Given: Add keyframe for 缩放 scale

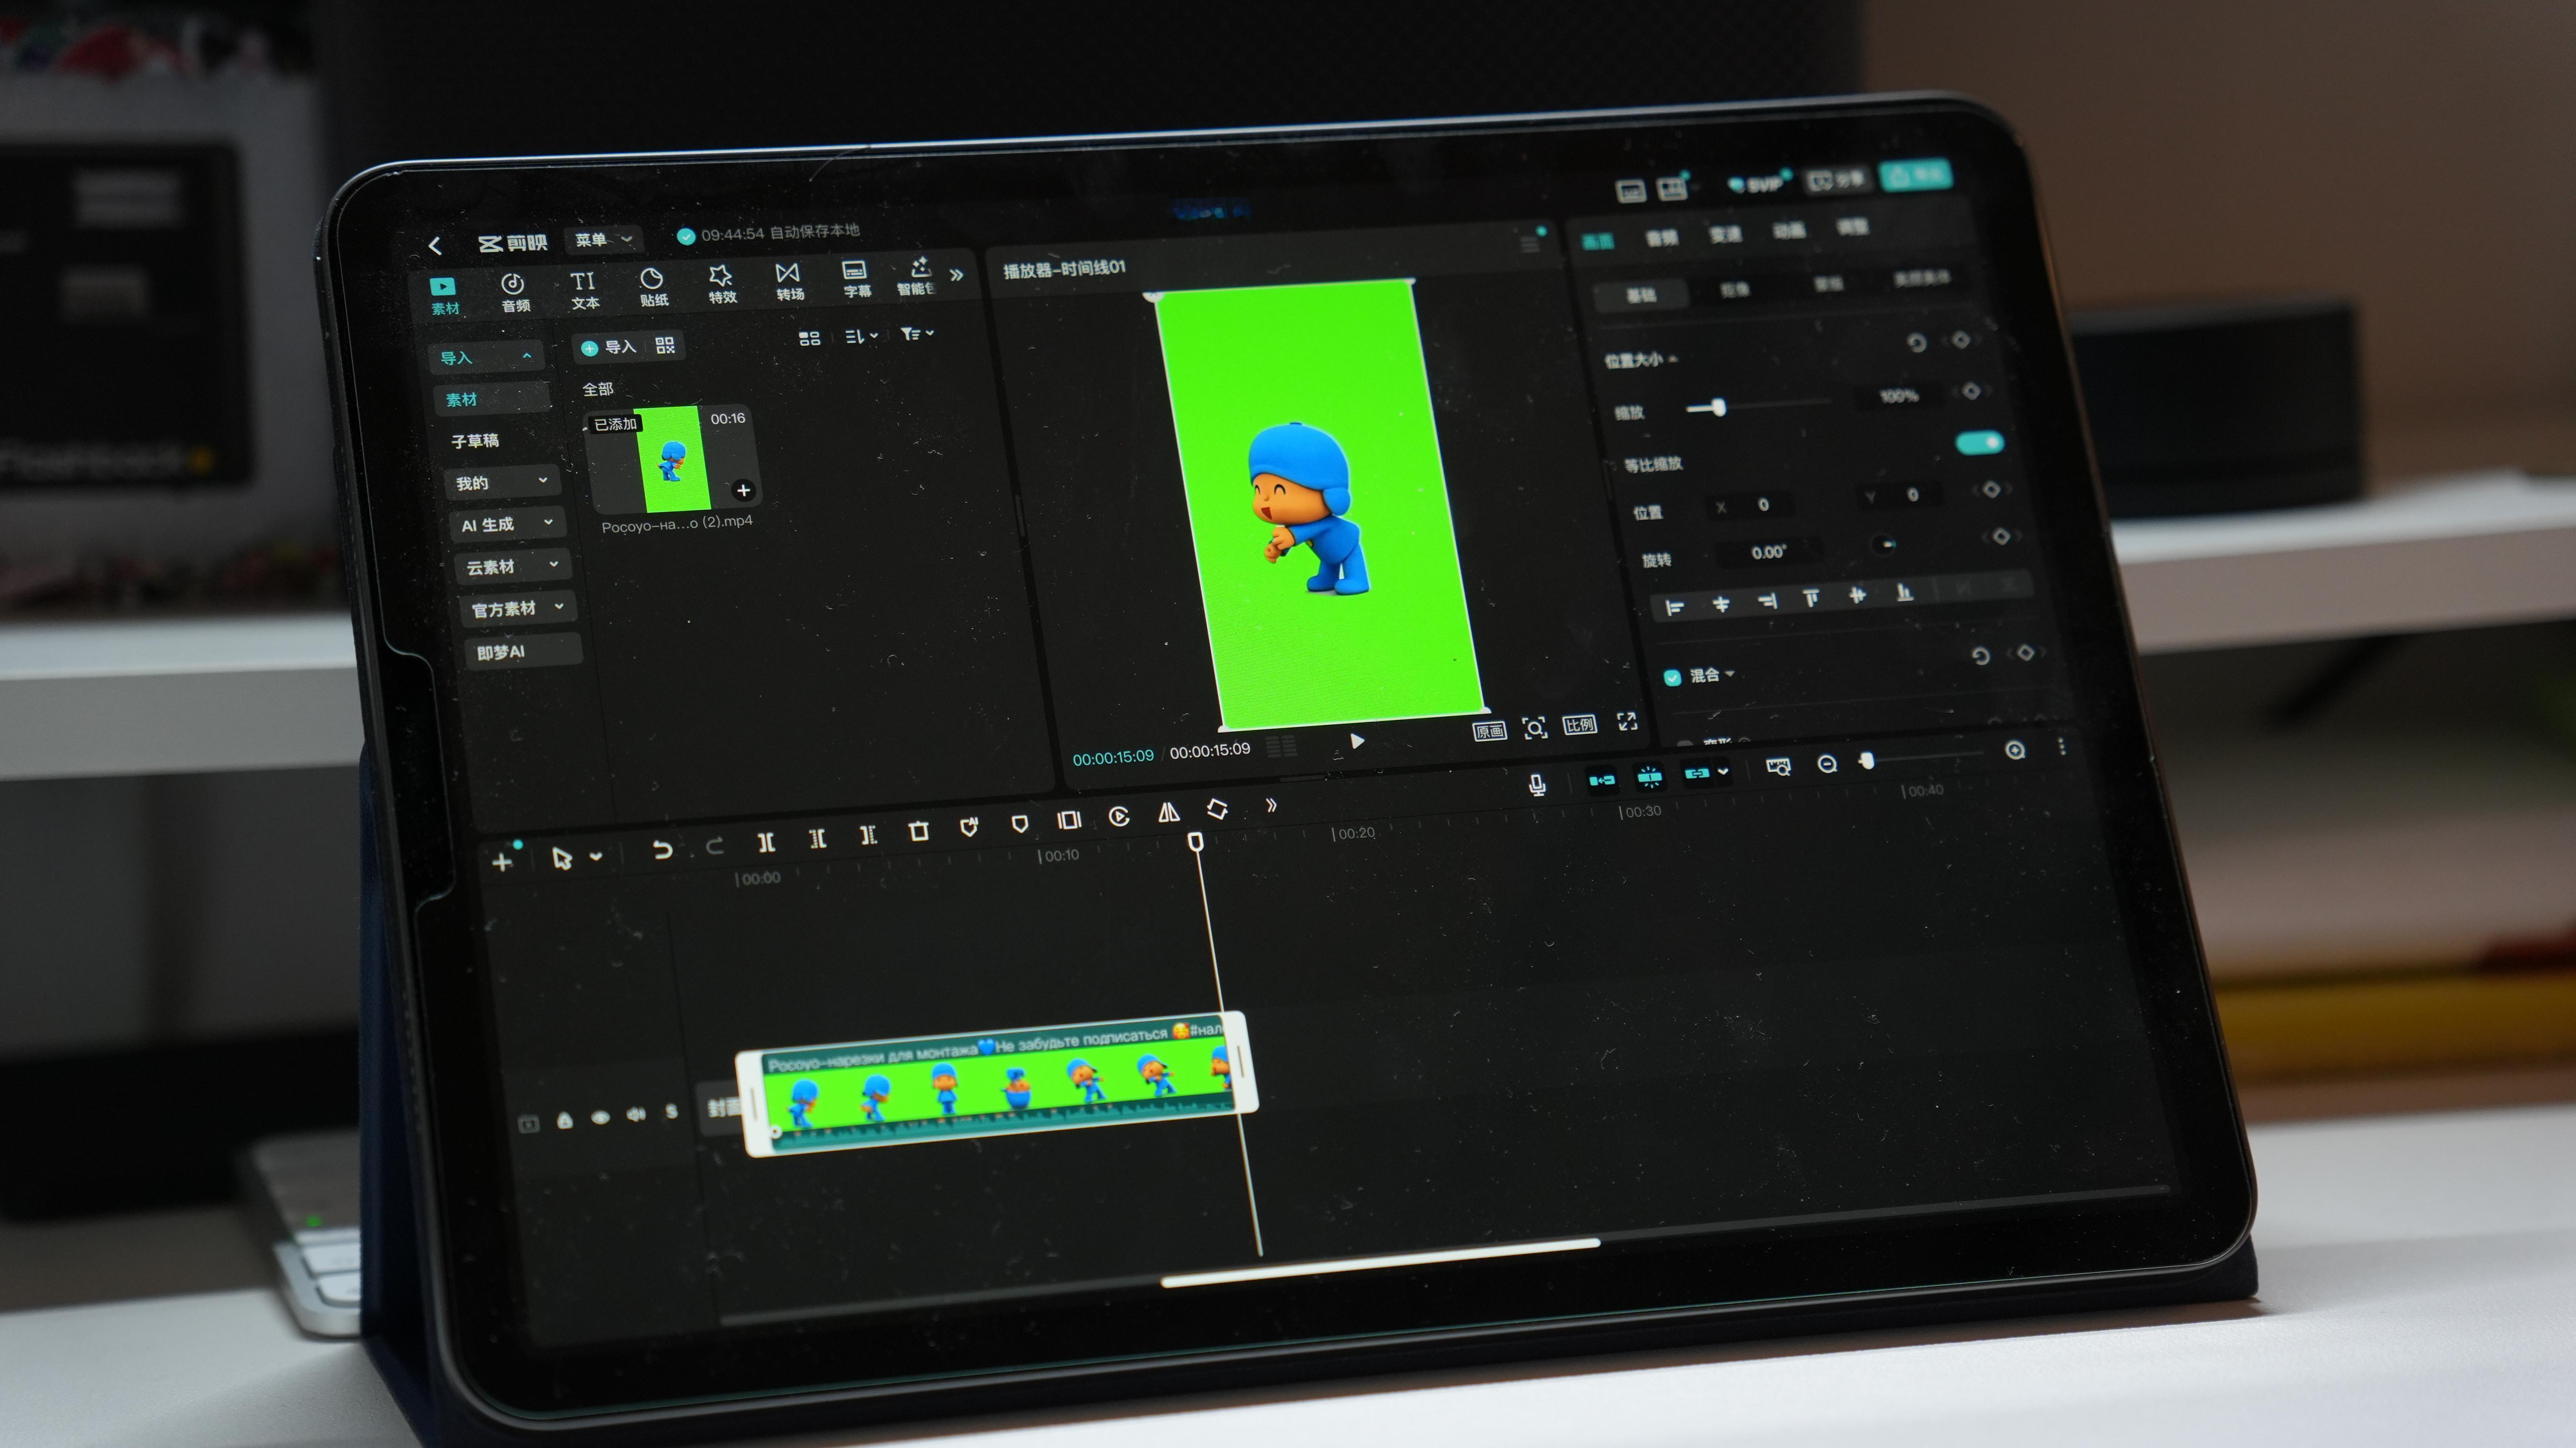Looking at the screenshot, I should 1971,391.
